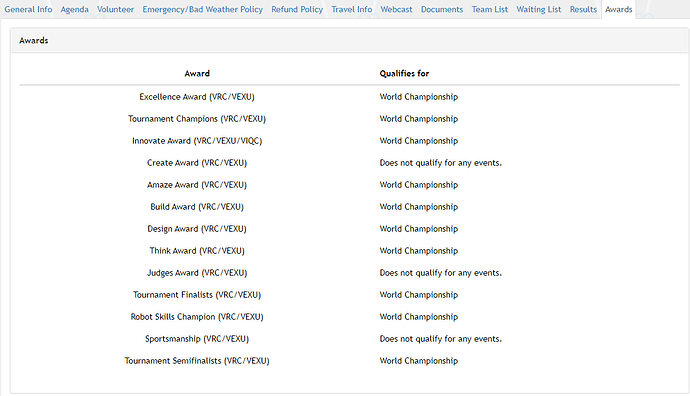
Task: Click 'Does not qualify' for Judges Award
Action: 440,273
